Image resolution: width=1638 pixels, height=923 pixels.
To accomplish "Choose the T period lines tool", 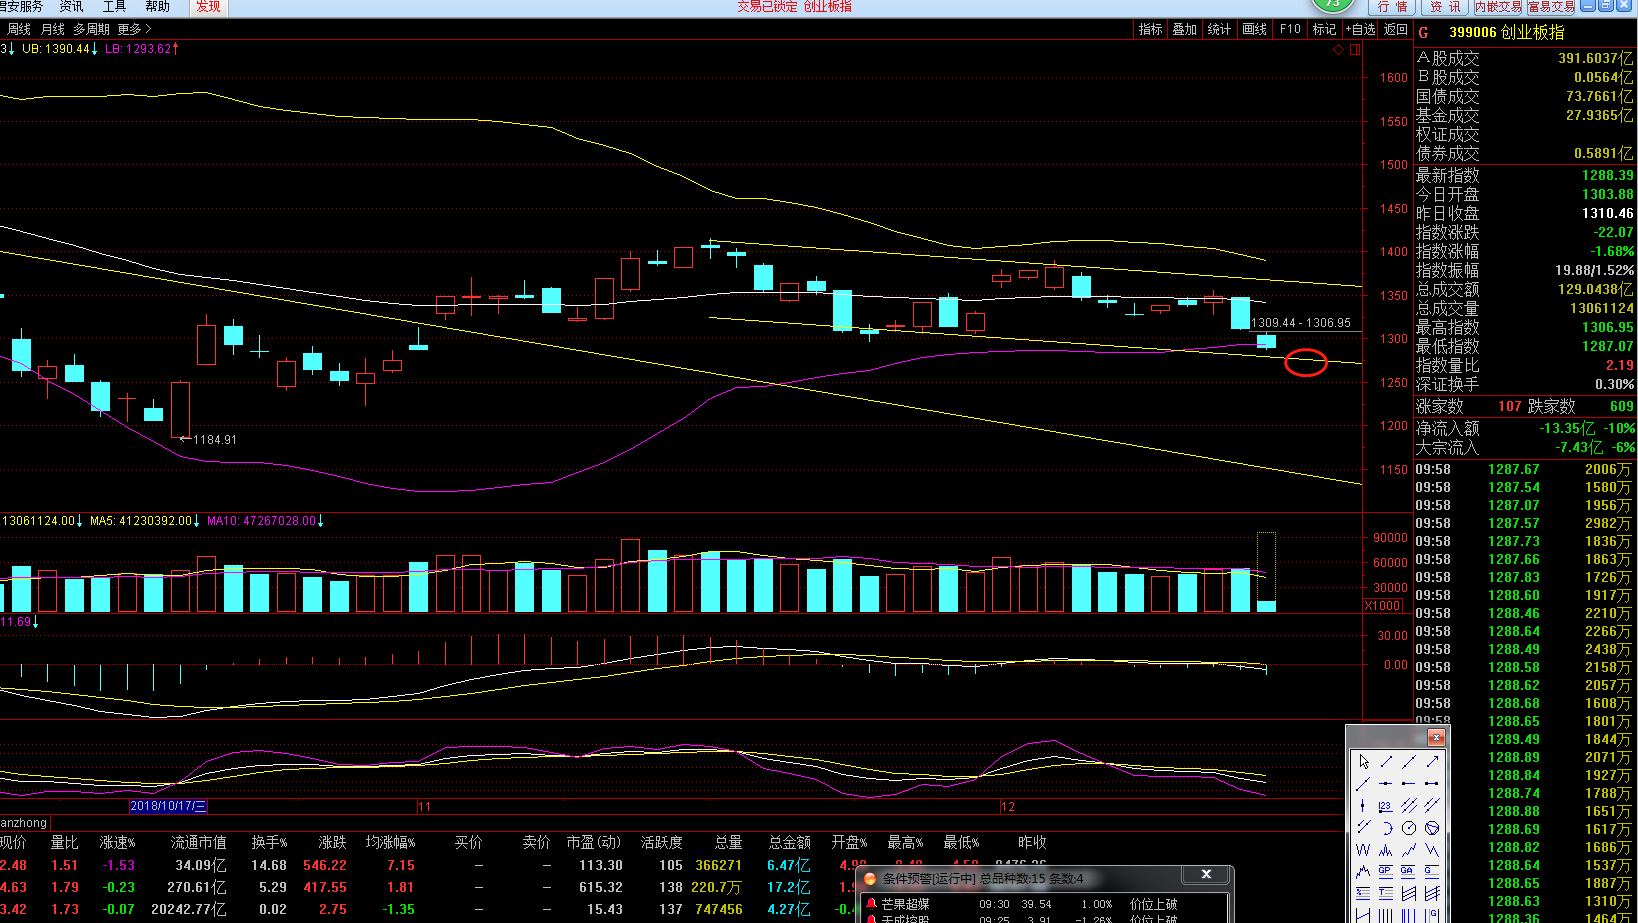I will click(x=1386, y=893).
